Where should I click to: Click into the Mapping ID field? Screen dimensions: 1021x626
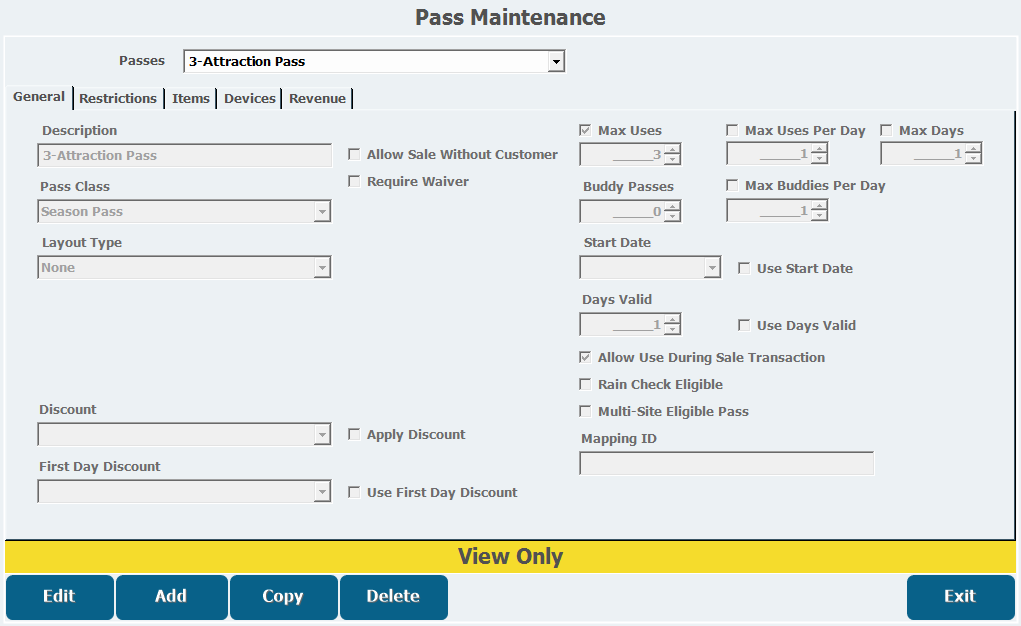pyautogui.click(x=726, y=464)
